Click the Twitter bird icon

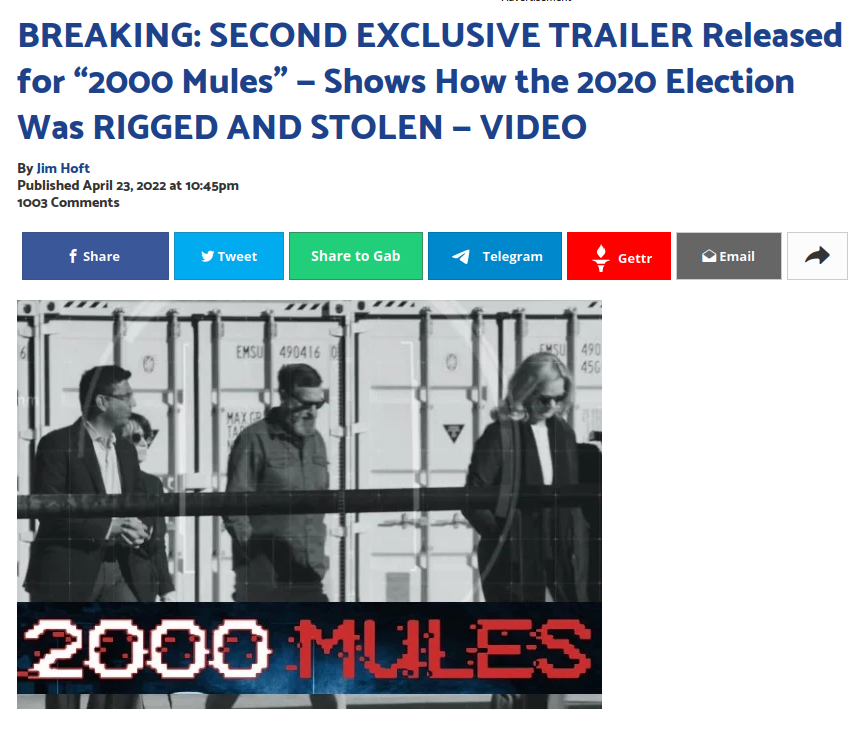point(207,256)
